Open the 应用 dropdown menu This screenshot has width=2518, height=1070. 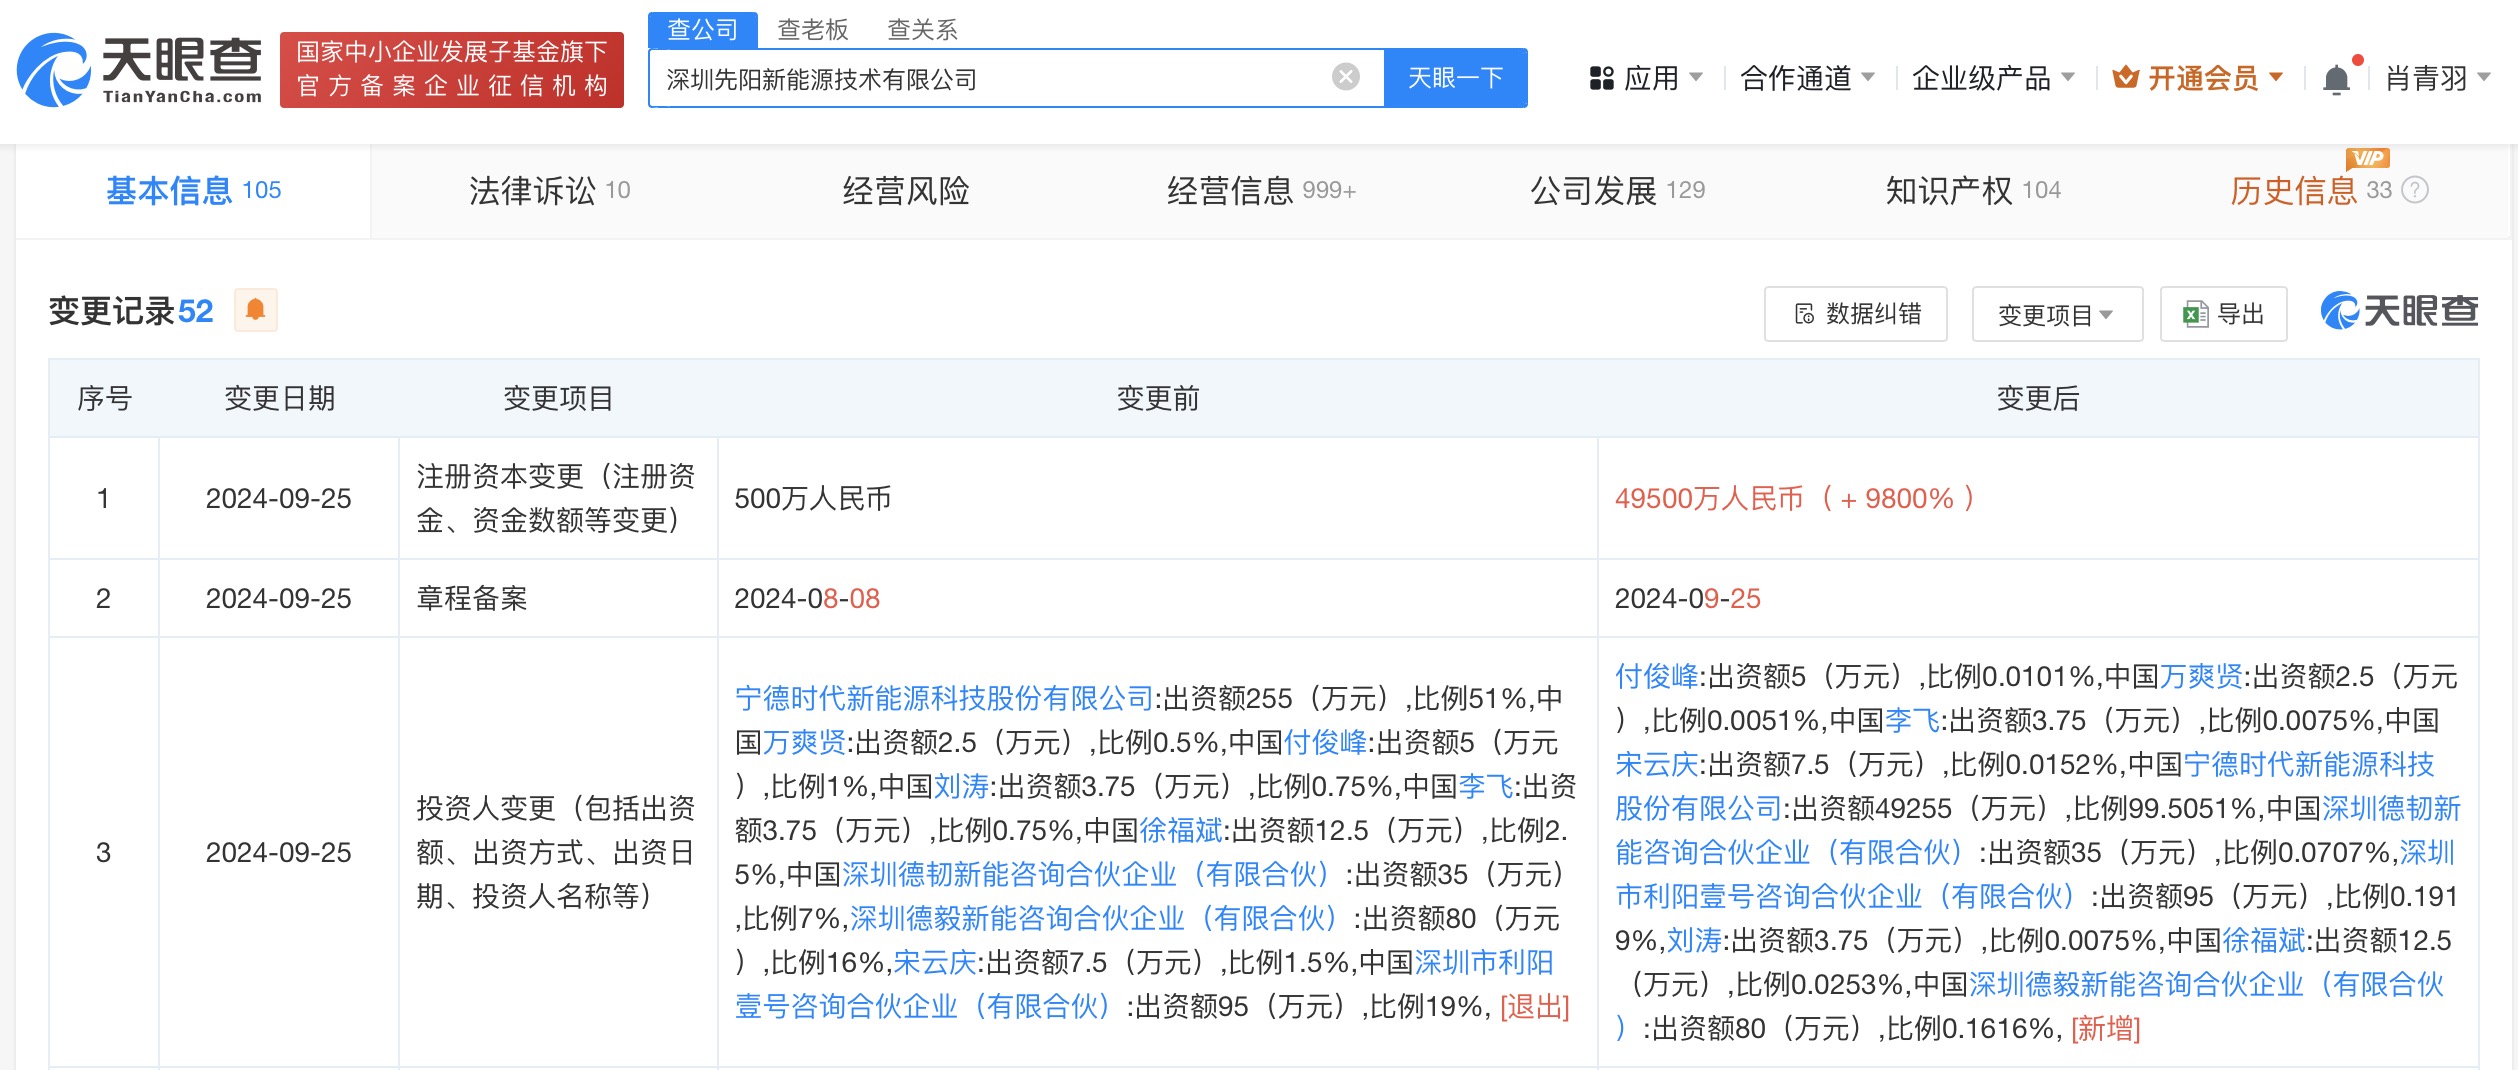click(1646, 78)
